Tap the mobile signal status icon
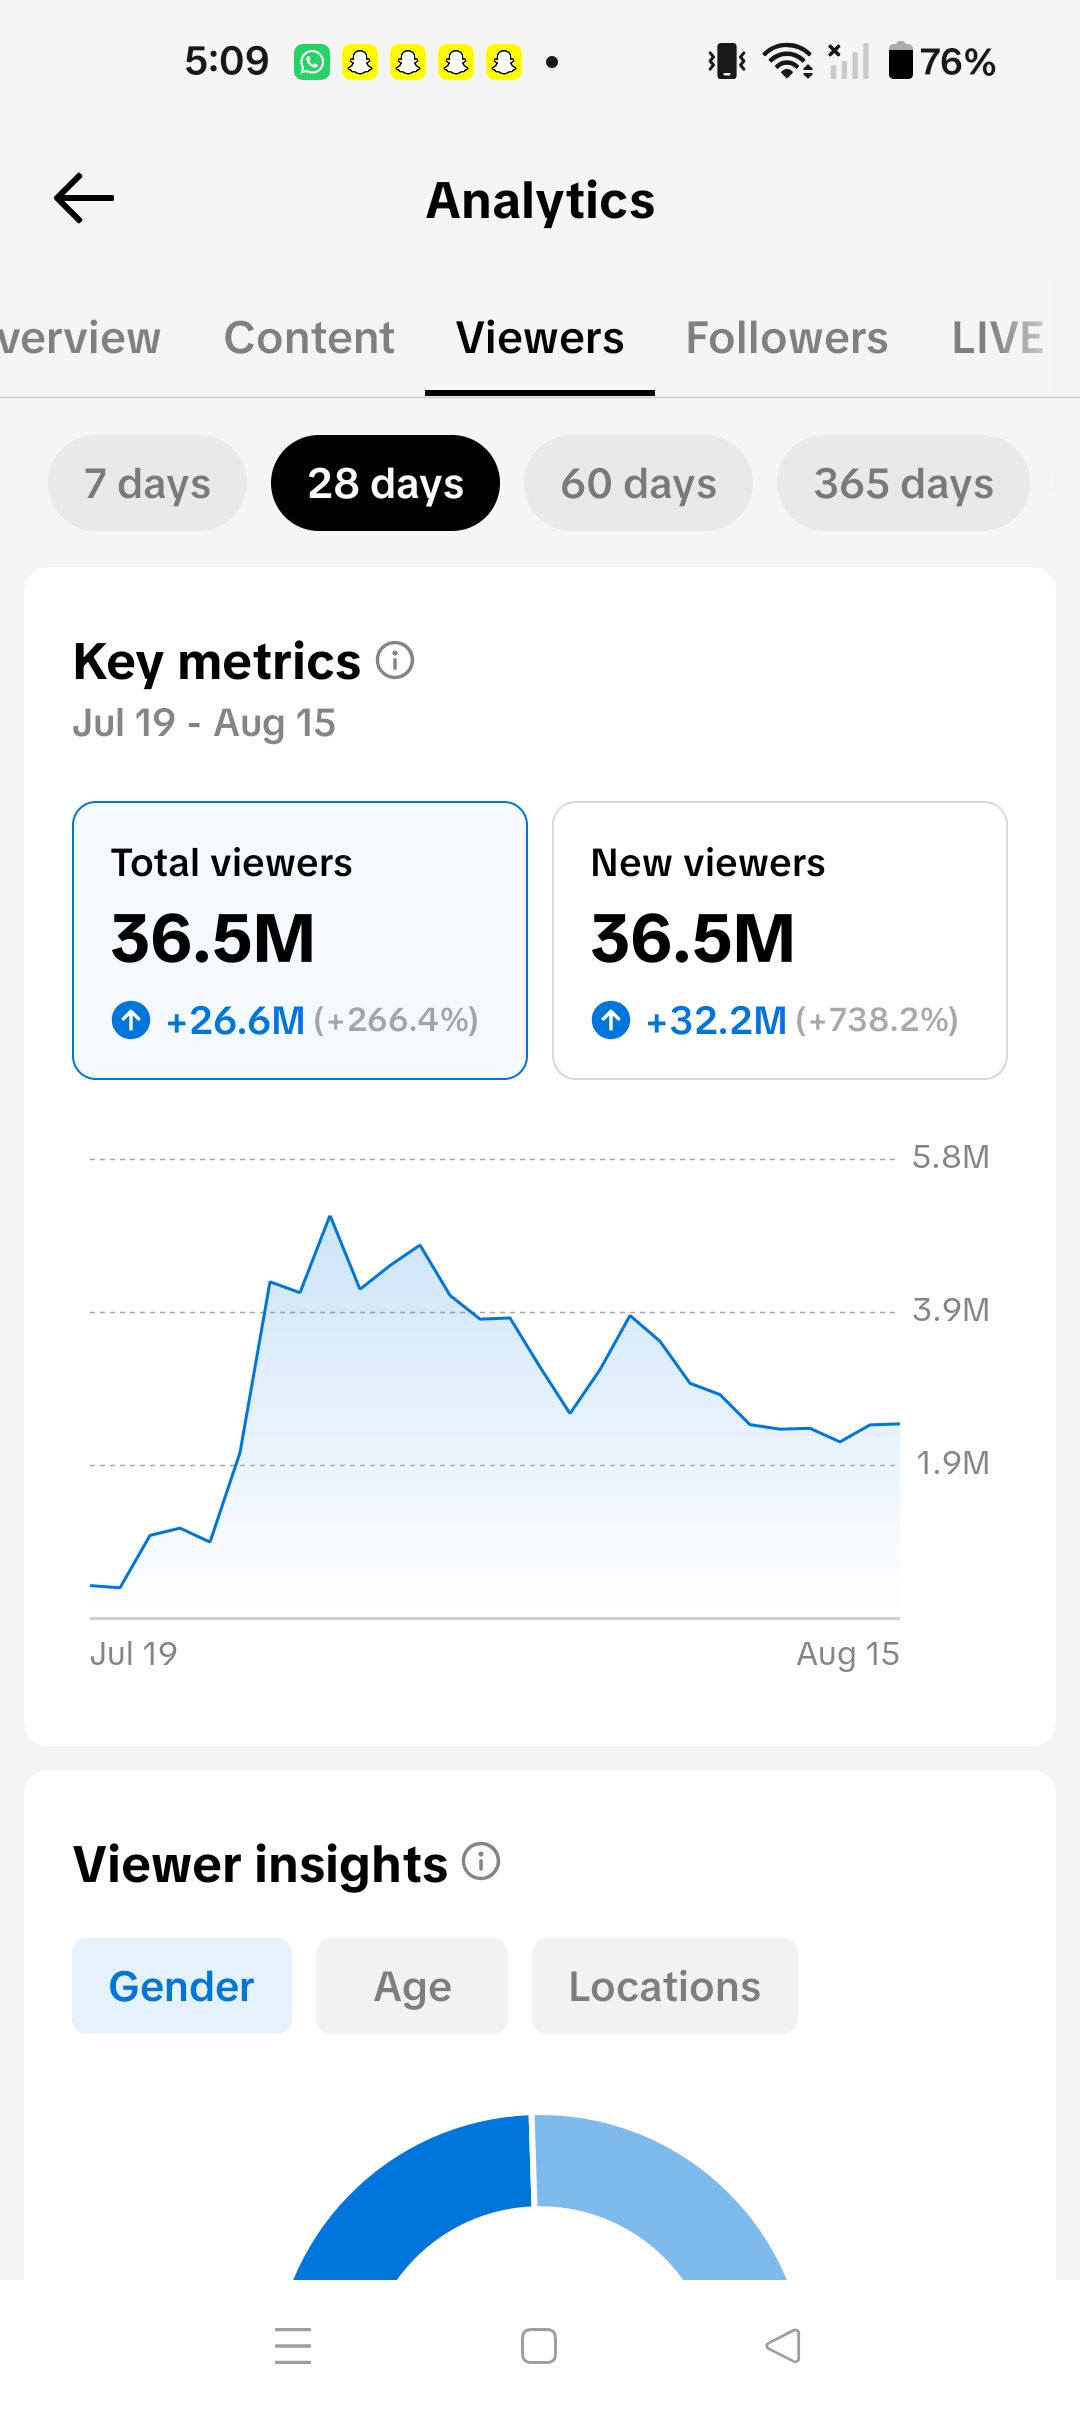 [848, 61]
